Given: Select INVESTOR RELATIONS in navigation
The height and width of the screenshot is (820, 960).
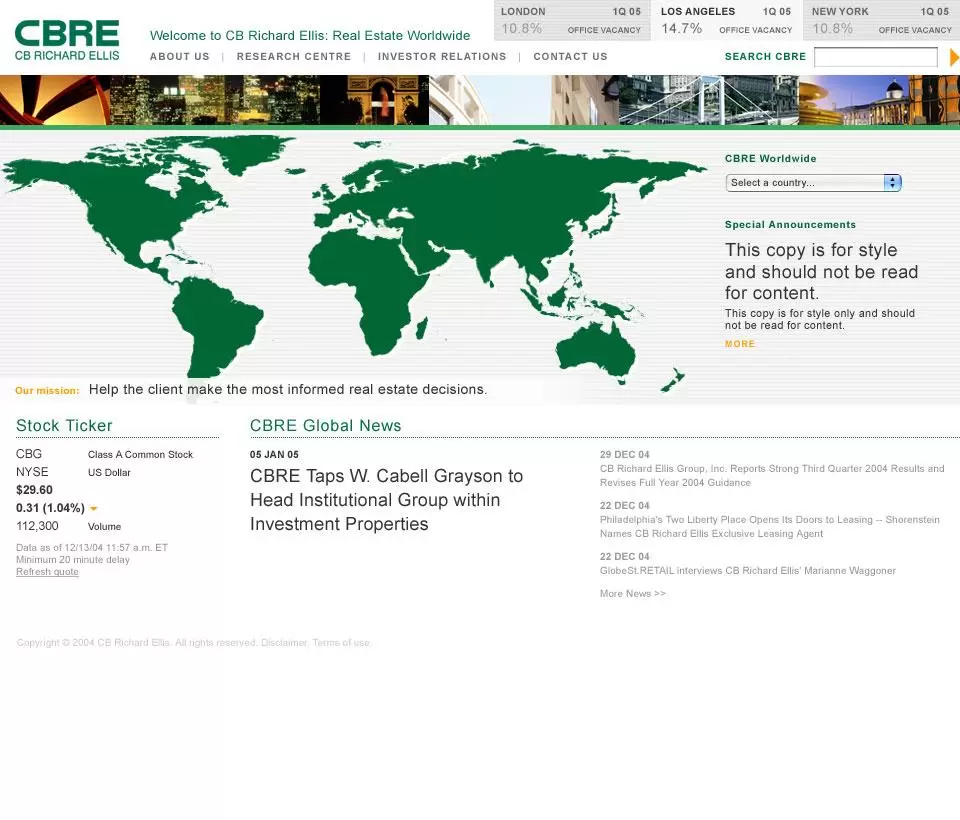Looking at the screenshot, I should click(442, 57).
